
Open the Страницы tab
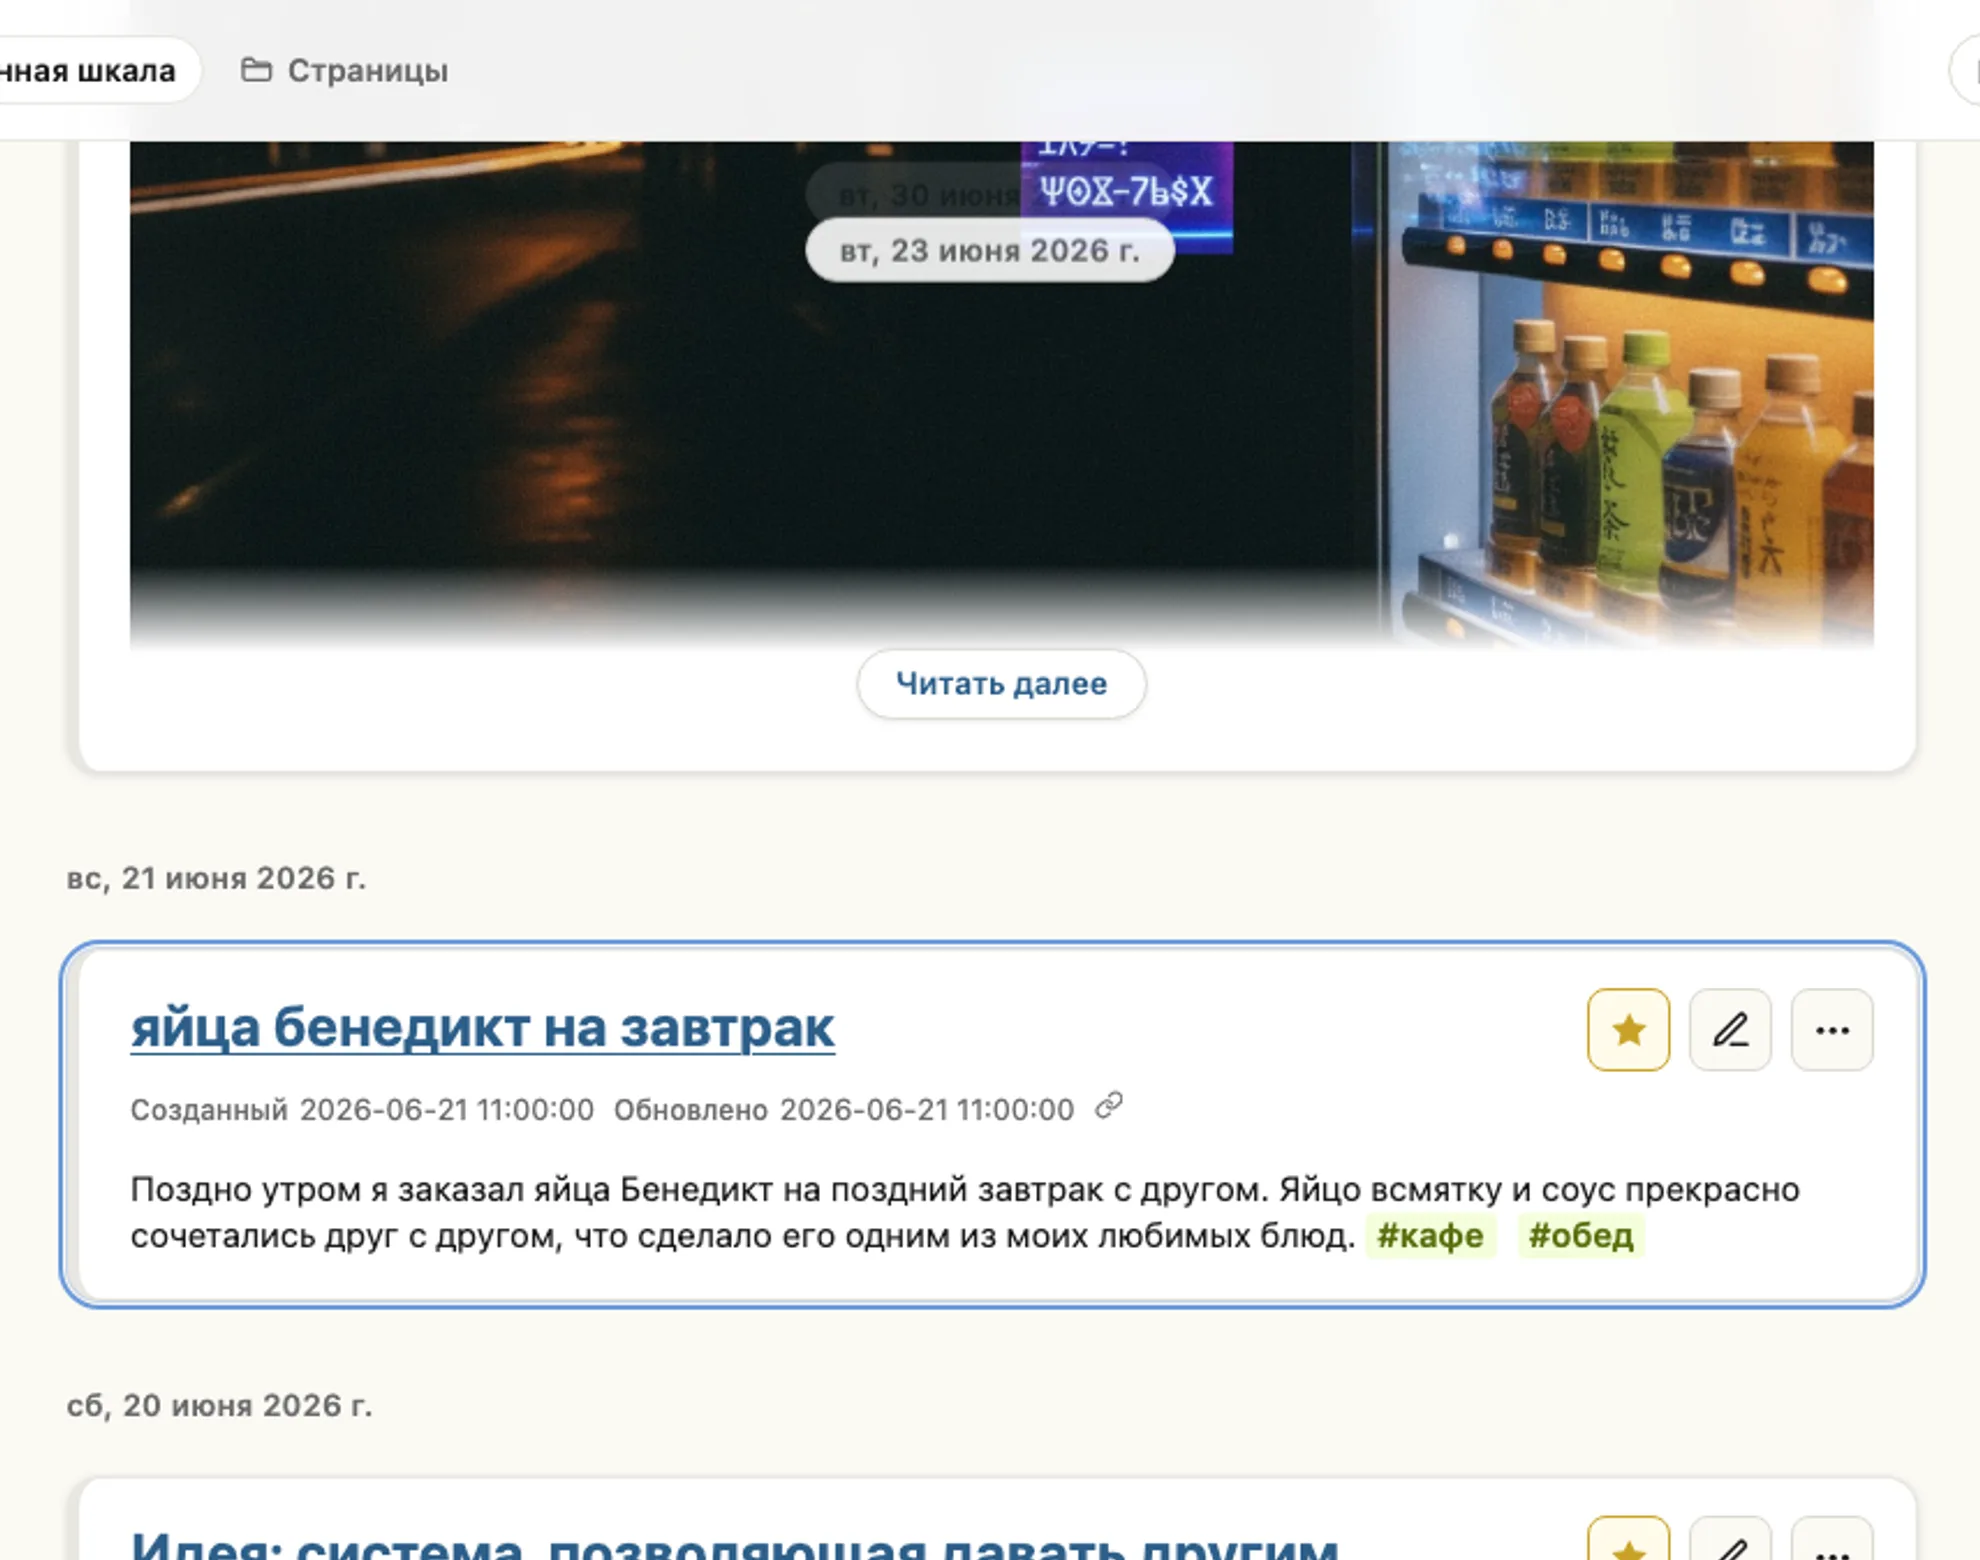click(345, 71)
